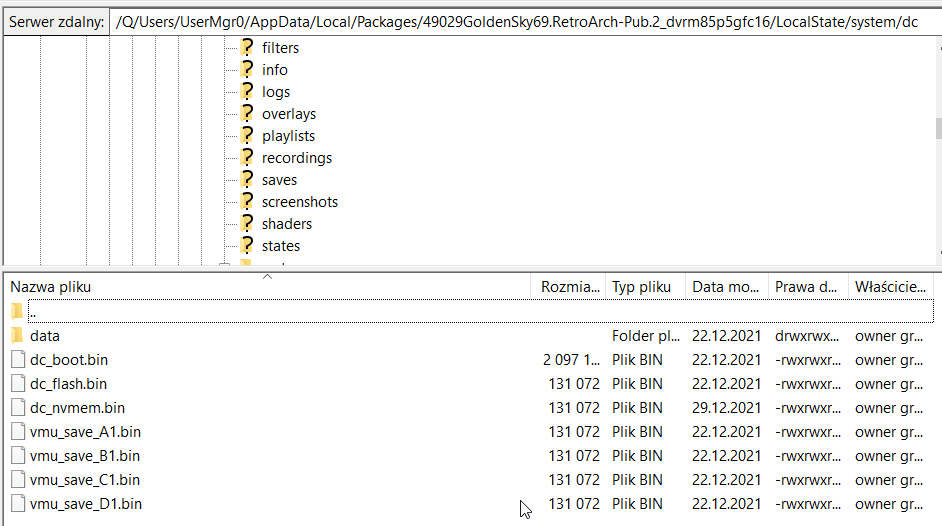Sort by the Typ pliku column header

641,287
